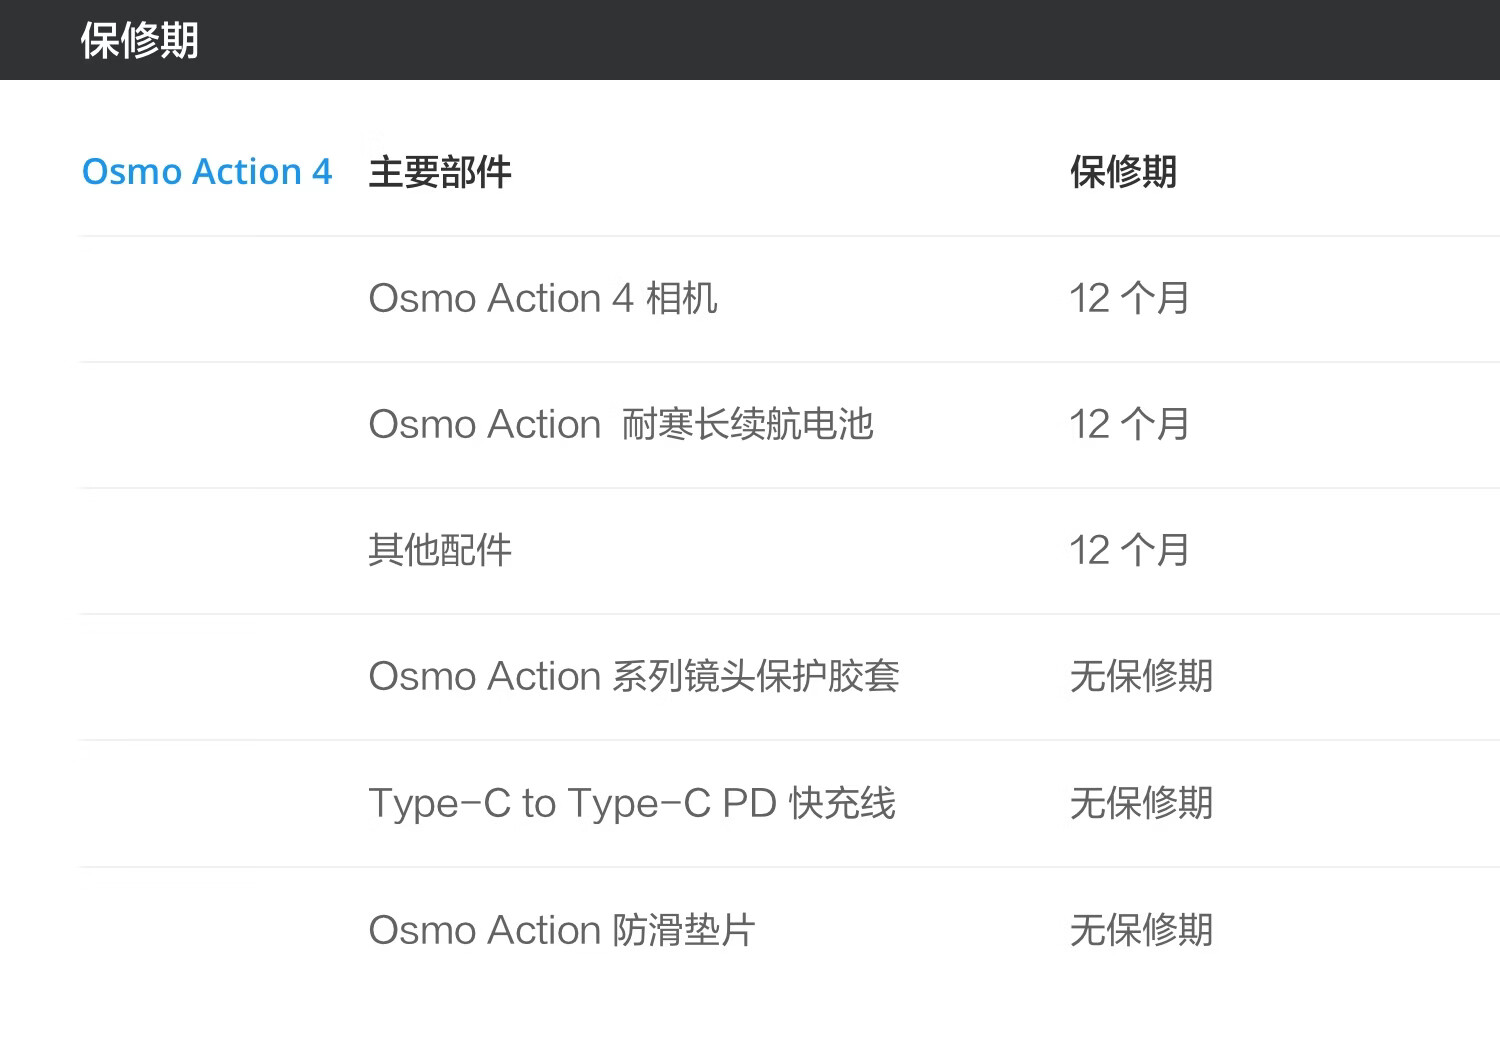Click 12 个月 for 耐寒长续航电池

tap(1129, 424)
